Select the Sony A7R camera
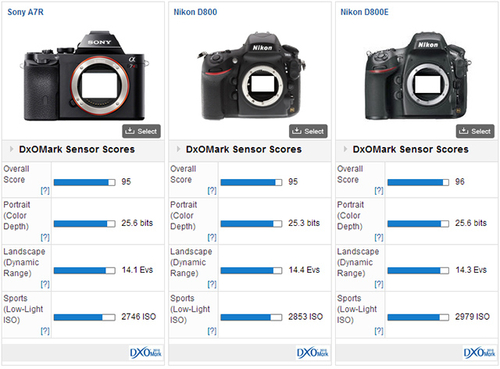500x369 pixels. 141,131
